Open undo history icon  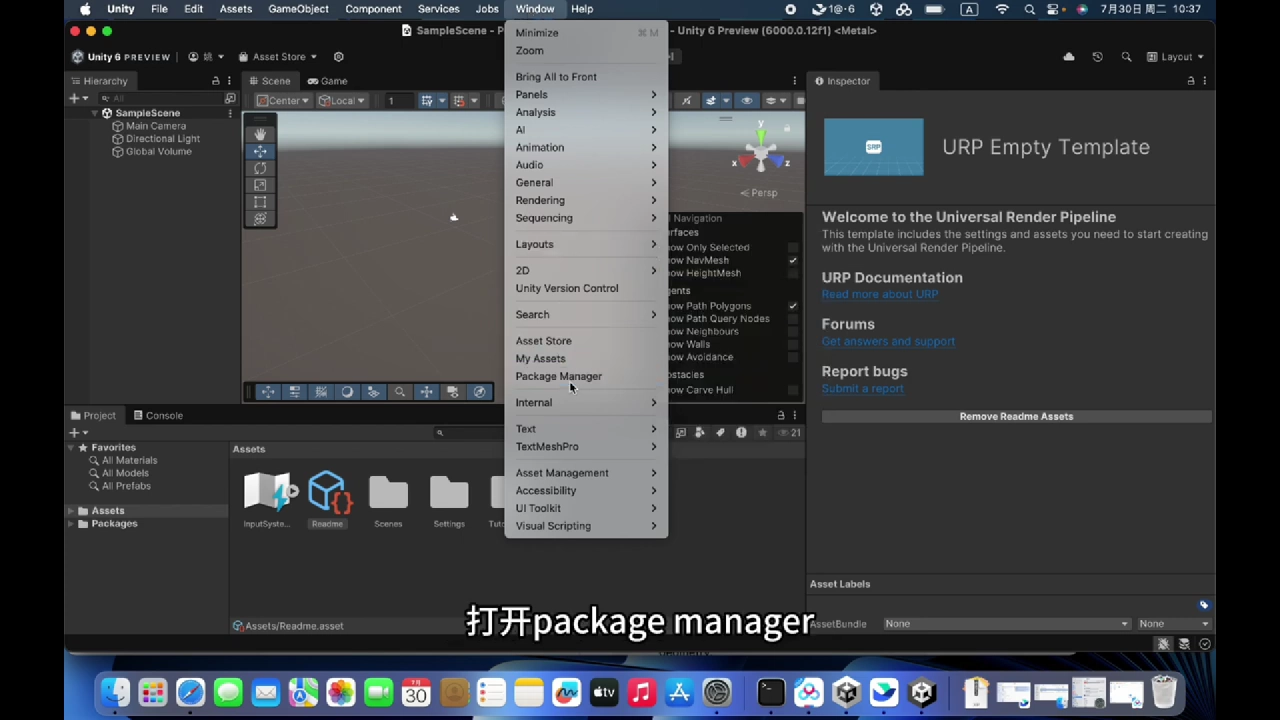coord(1097,57)
